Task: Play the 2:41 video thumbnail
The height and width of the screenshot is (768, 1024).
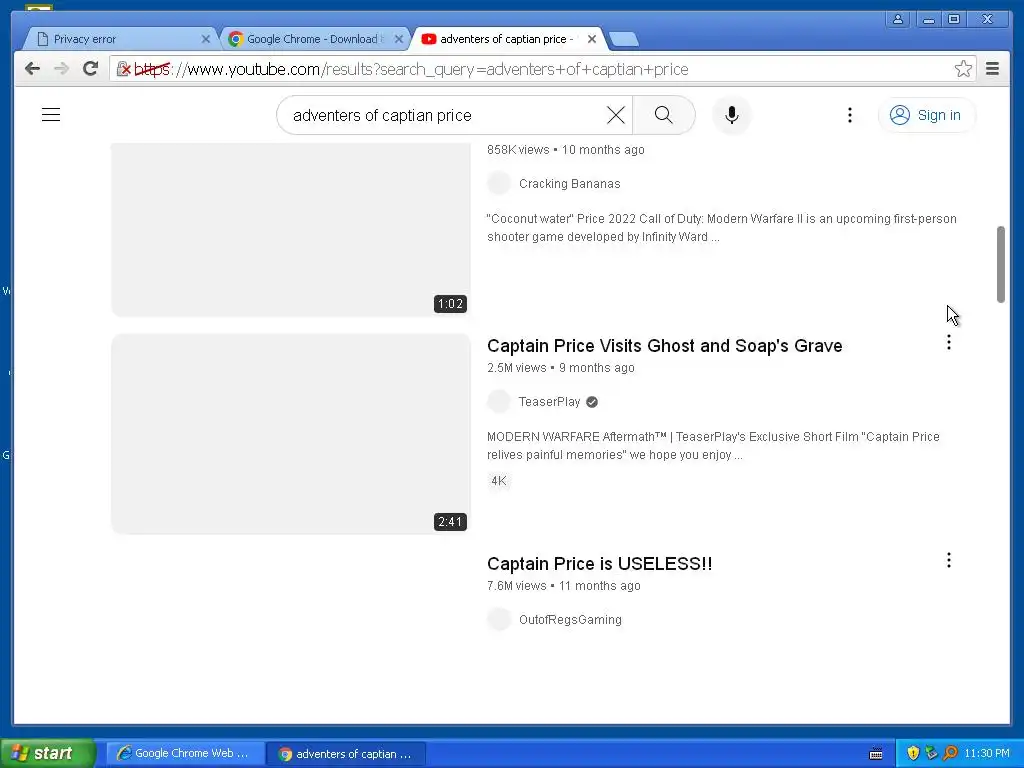Action: [291, 434]
